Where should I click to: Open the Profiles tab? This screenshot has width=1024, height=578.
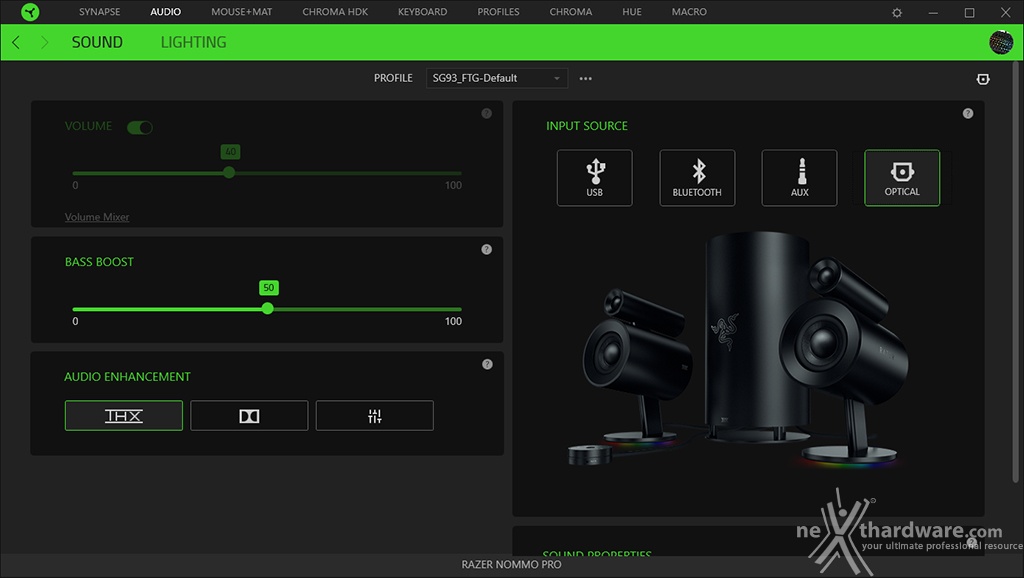coord(498,12)
